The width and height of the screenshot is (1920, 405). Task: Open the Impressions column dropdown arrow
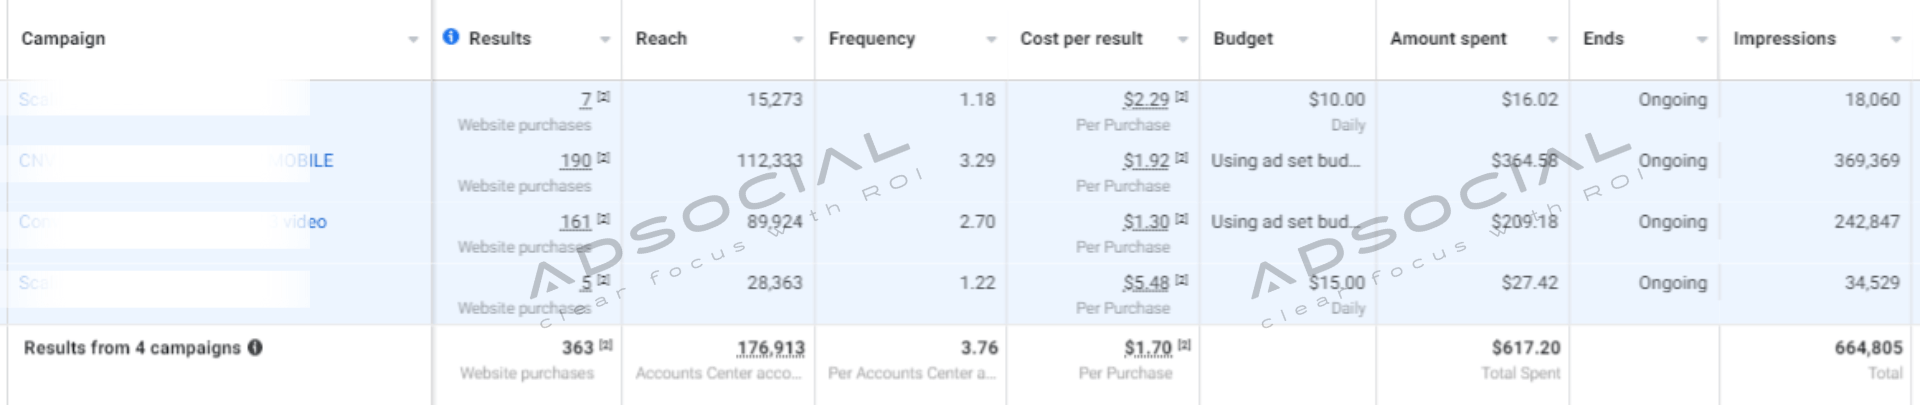(x=1895, y=40)
